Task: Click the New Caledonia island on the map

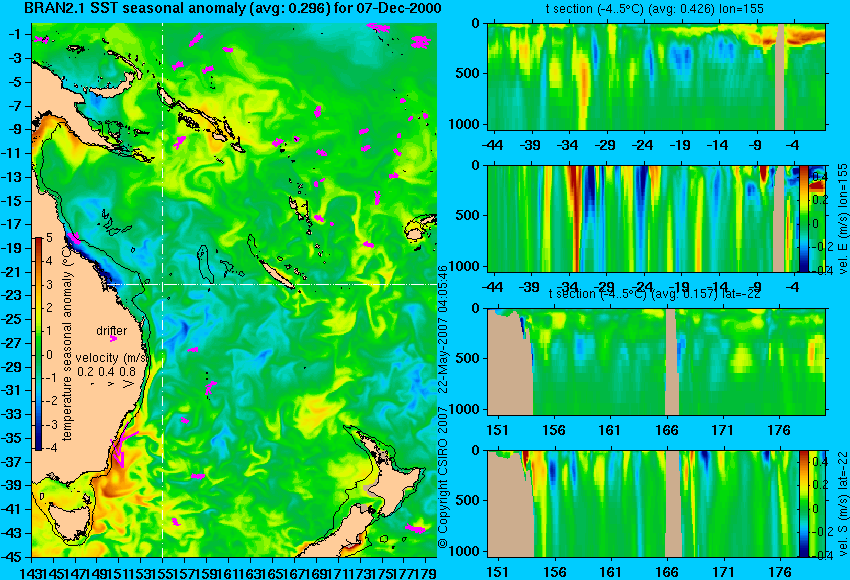Action: point(276,274)
